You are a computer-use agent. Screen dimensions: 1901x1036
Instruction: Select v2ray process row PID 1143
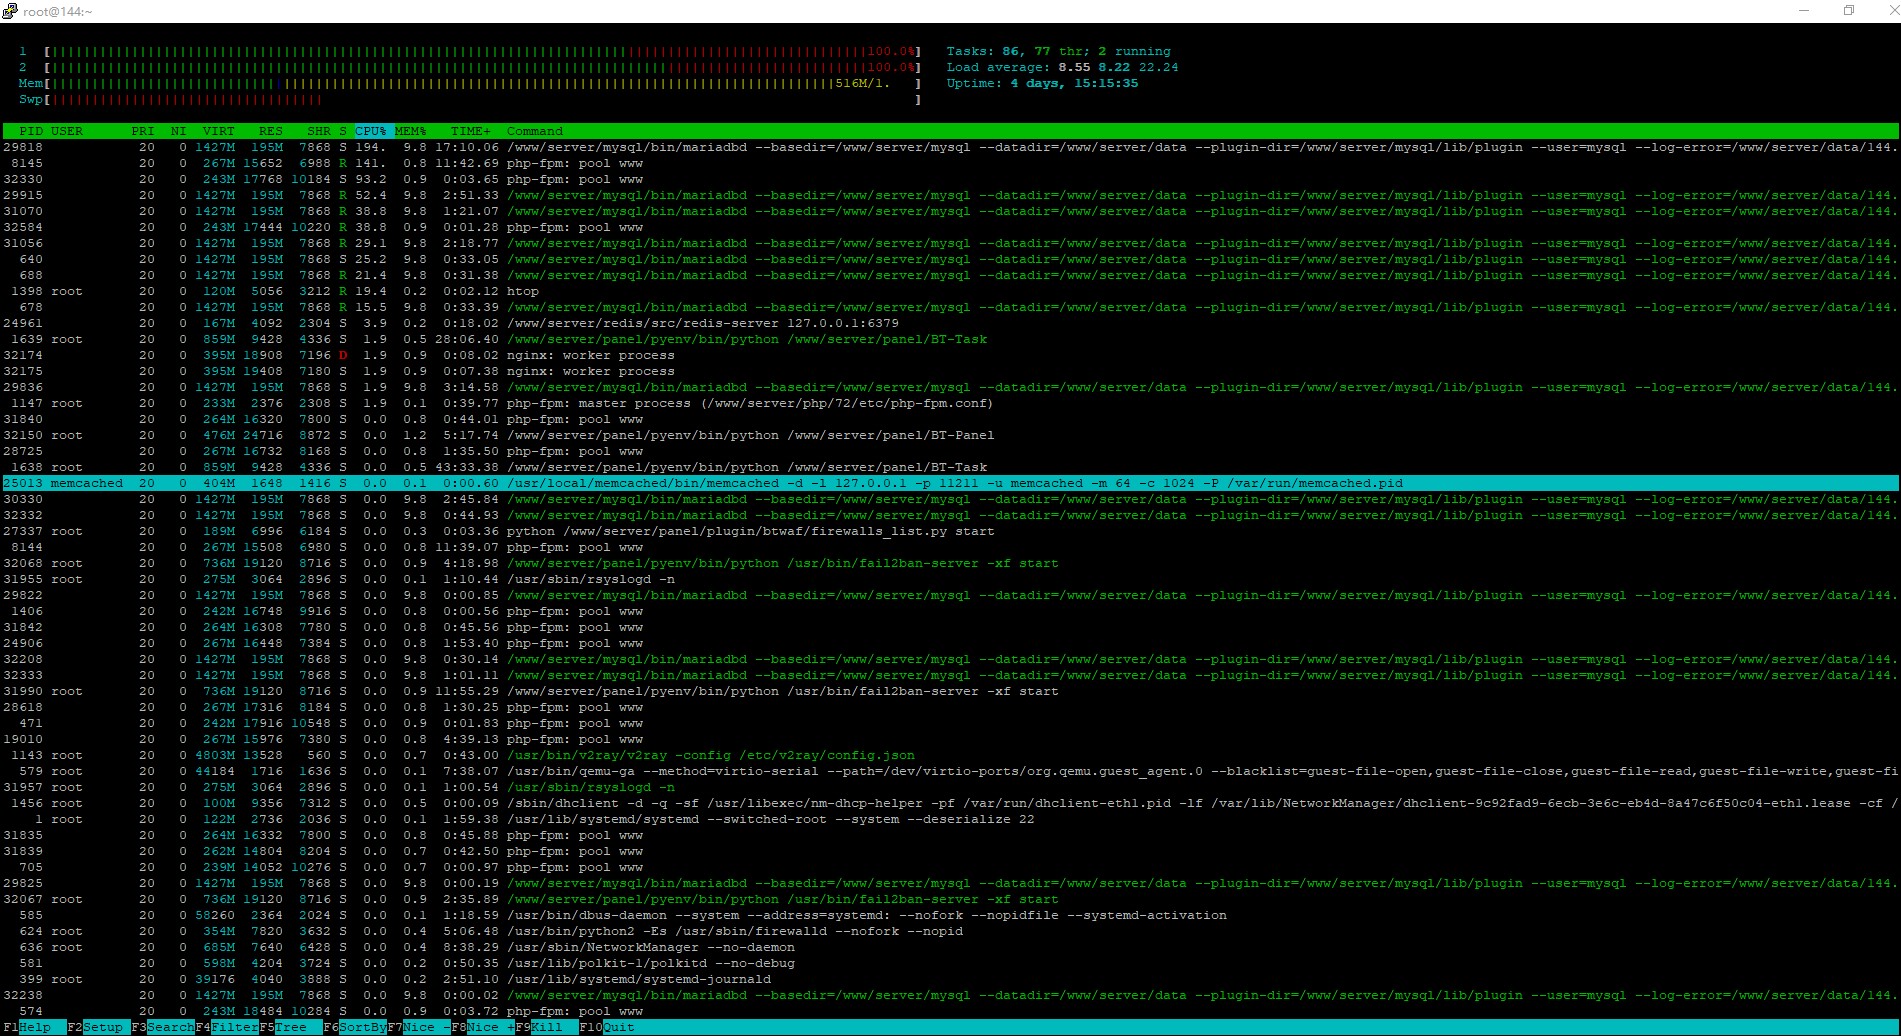click(x=950, y=755)
